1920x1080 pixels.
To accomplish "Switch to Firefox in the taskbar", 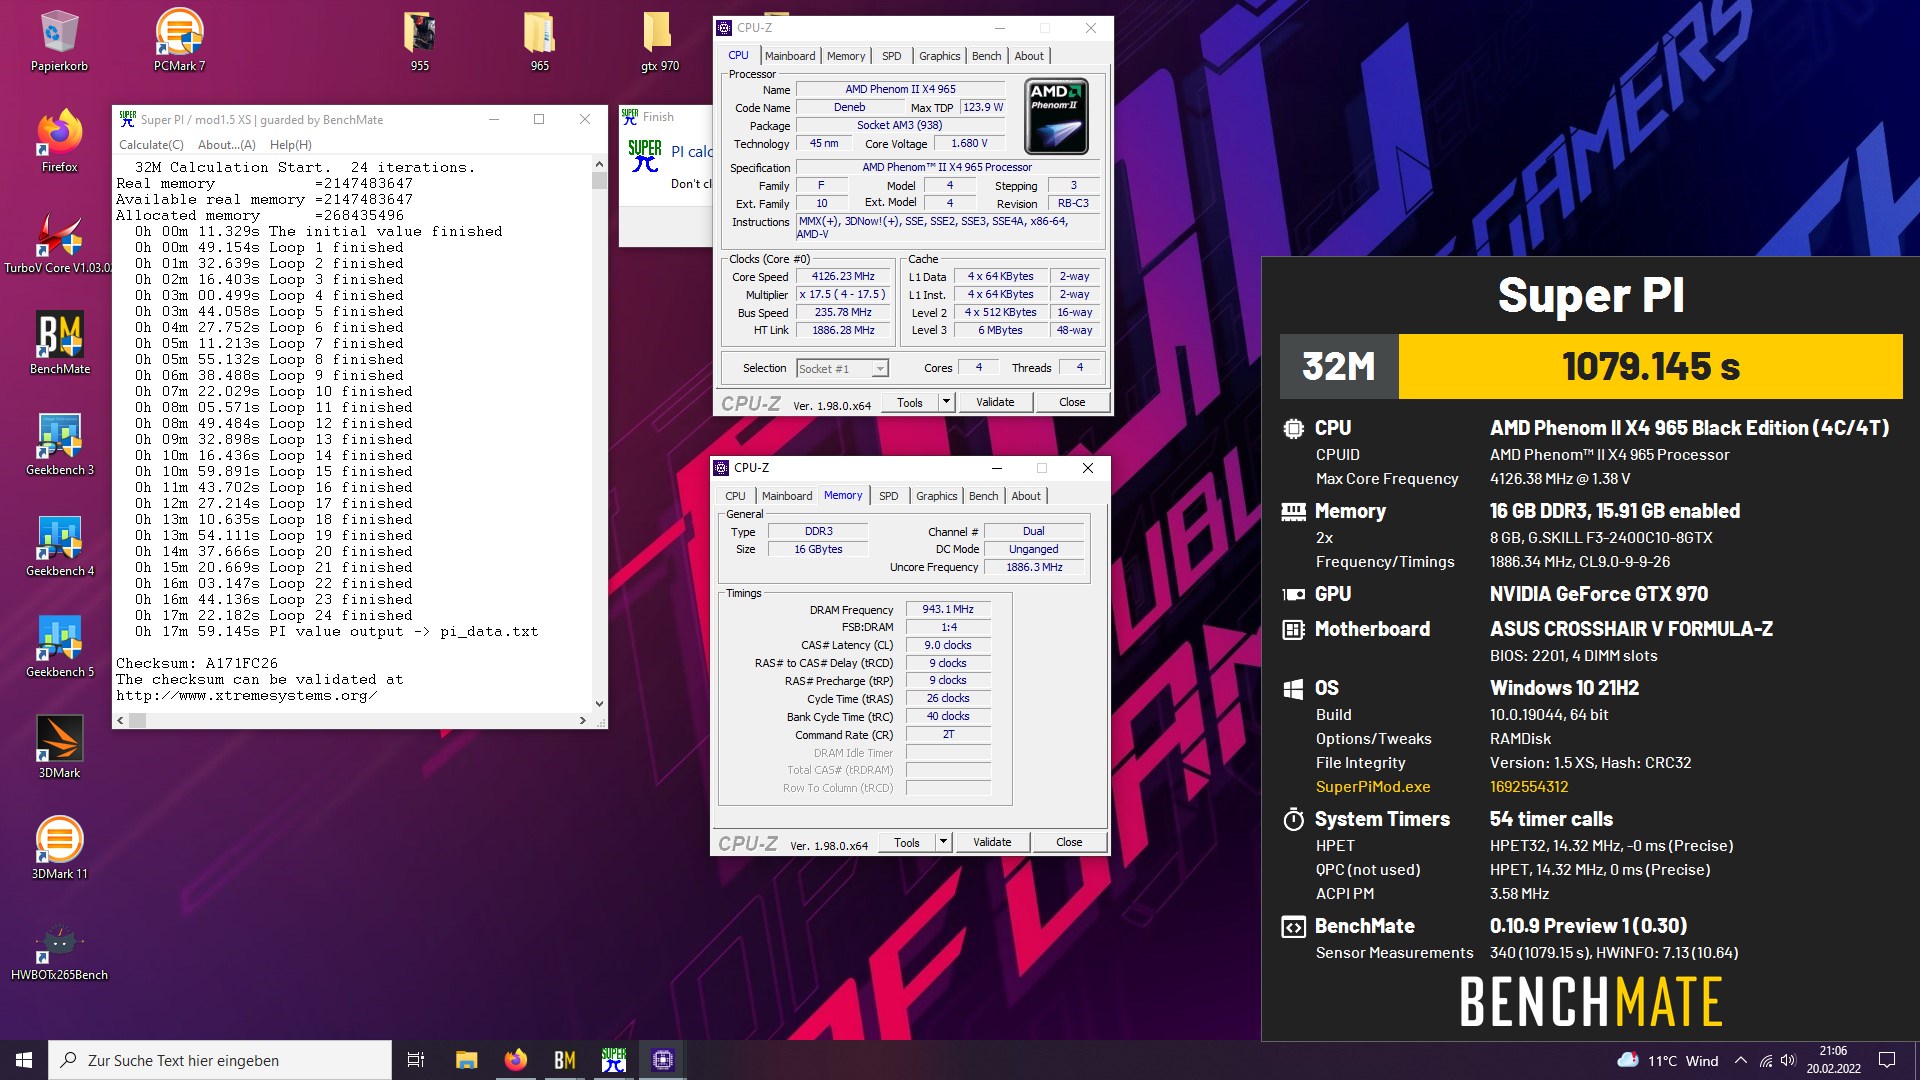I will 516,1060.
